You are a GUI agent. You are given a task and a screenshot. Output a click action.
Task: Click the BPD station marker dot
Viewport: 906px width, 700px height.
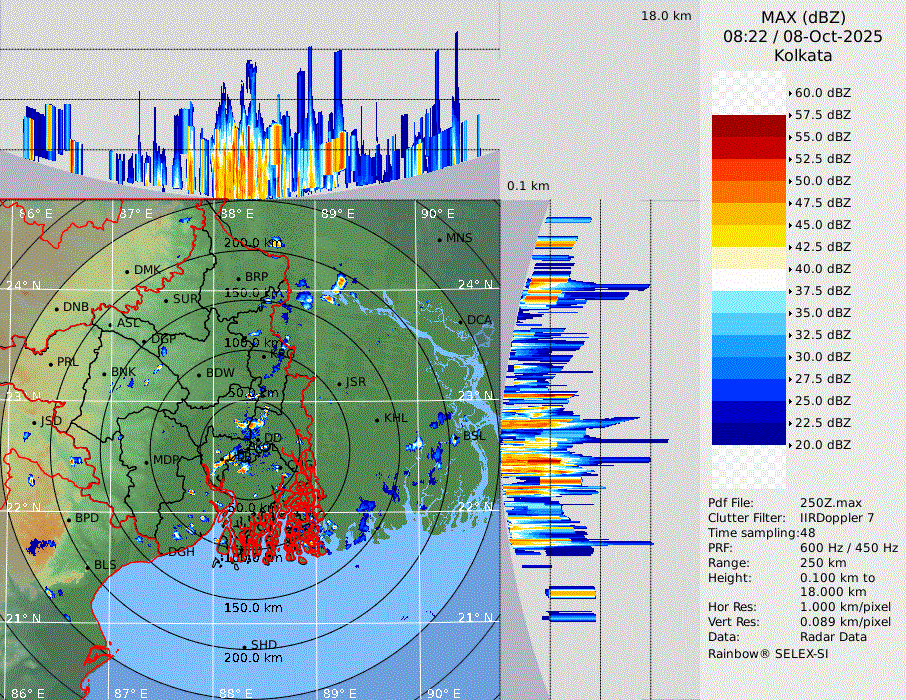click(x=68, y=520)
